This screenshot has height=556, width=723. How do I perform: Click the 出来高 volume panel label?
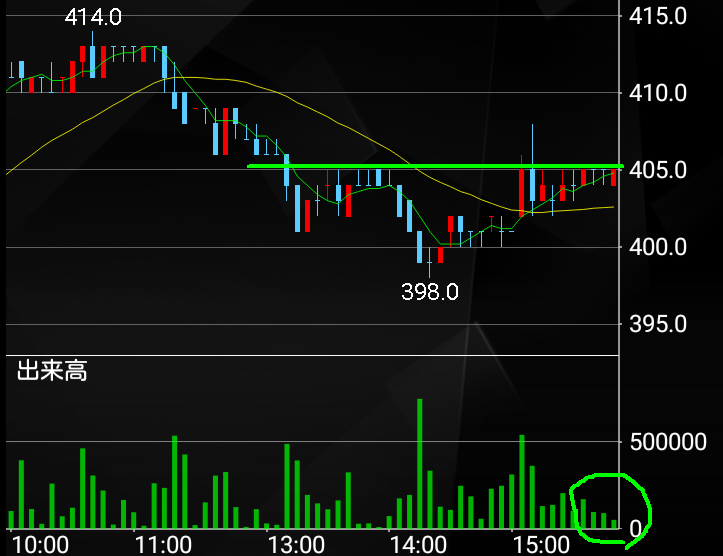tap(52, 371)
